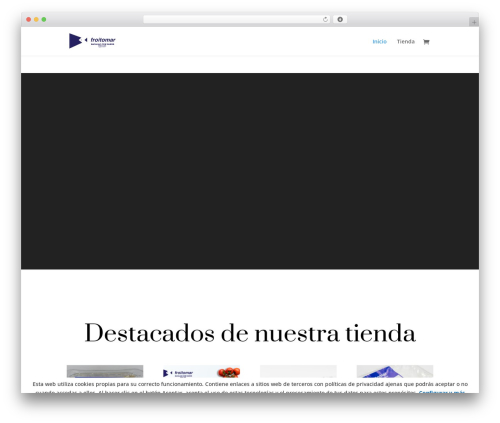Minimize window with the yellow button

point(36,20)
